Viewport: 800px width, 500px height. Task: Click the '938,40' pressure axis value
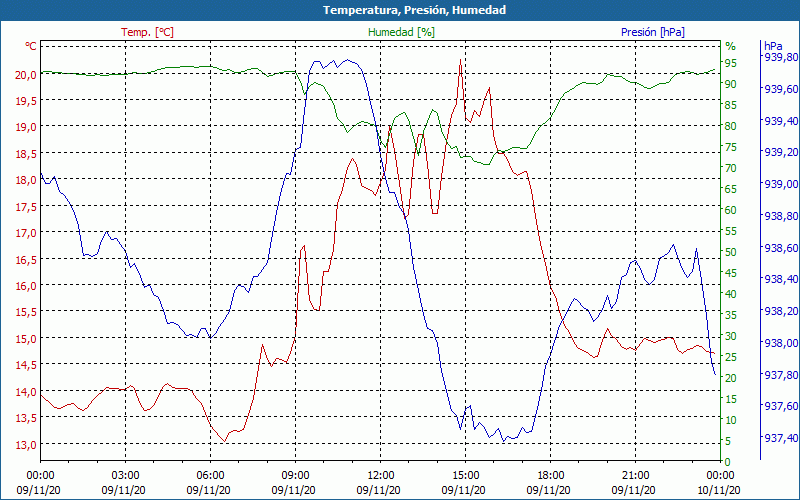coord(782,279)
